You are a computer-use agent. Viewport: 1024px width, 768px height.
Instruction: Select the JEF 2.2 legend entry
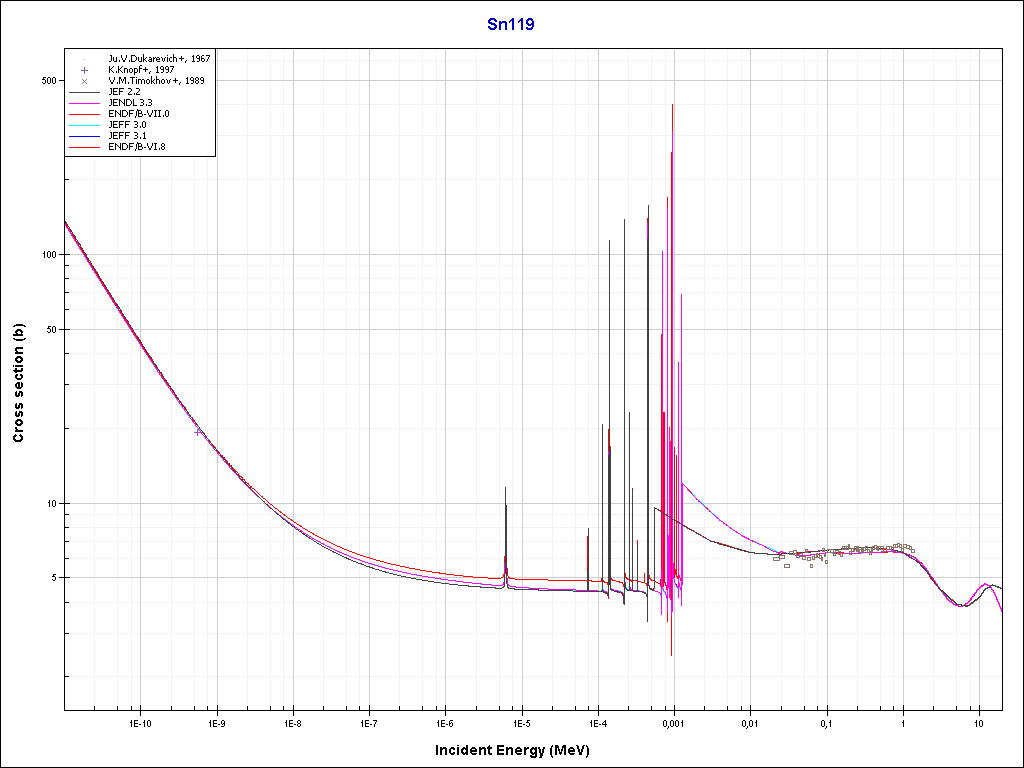tap(124, 92)
